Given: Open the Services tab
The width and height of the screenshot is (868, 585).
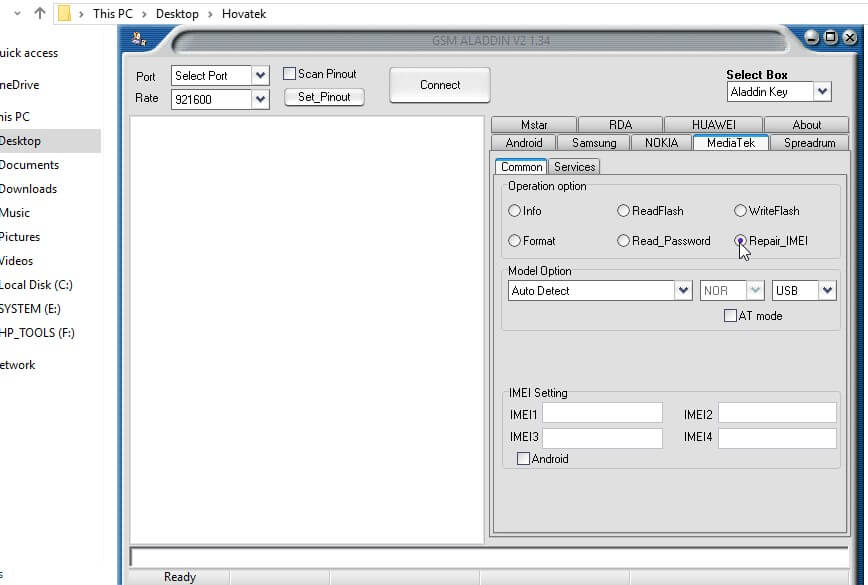Looking at the screenshot, I should coord(573,167).
